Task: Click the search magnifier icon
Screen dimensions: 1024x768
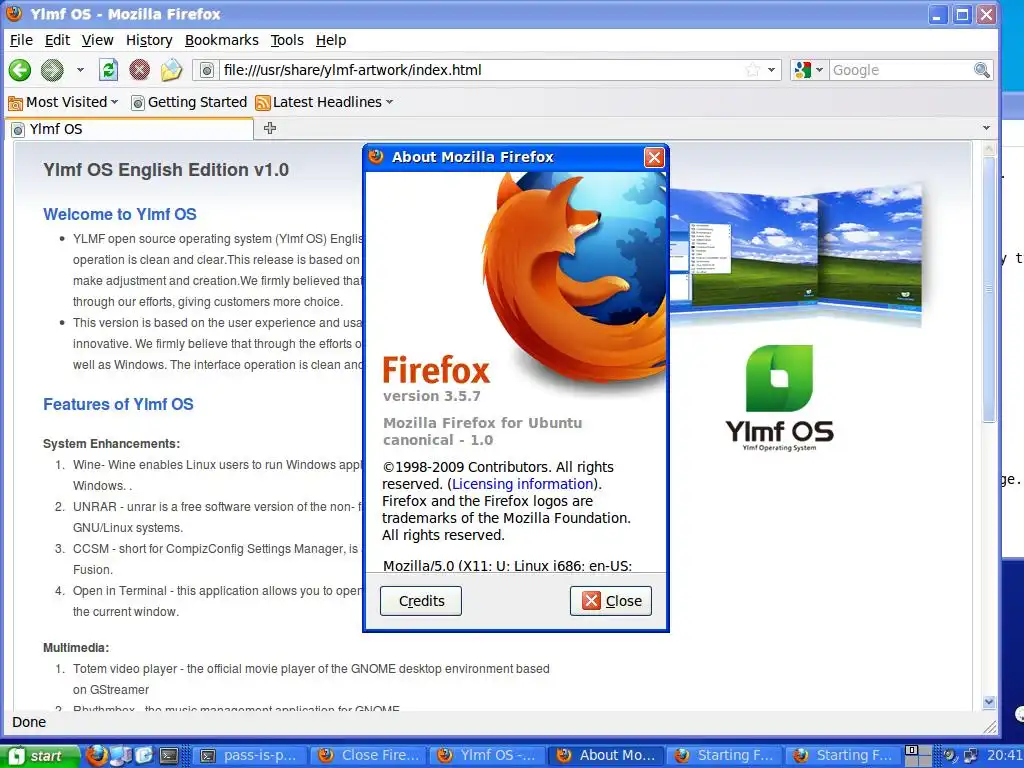Action: [981, 70]
